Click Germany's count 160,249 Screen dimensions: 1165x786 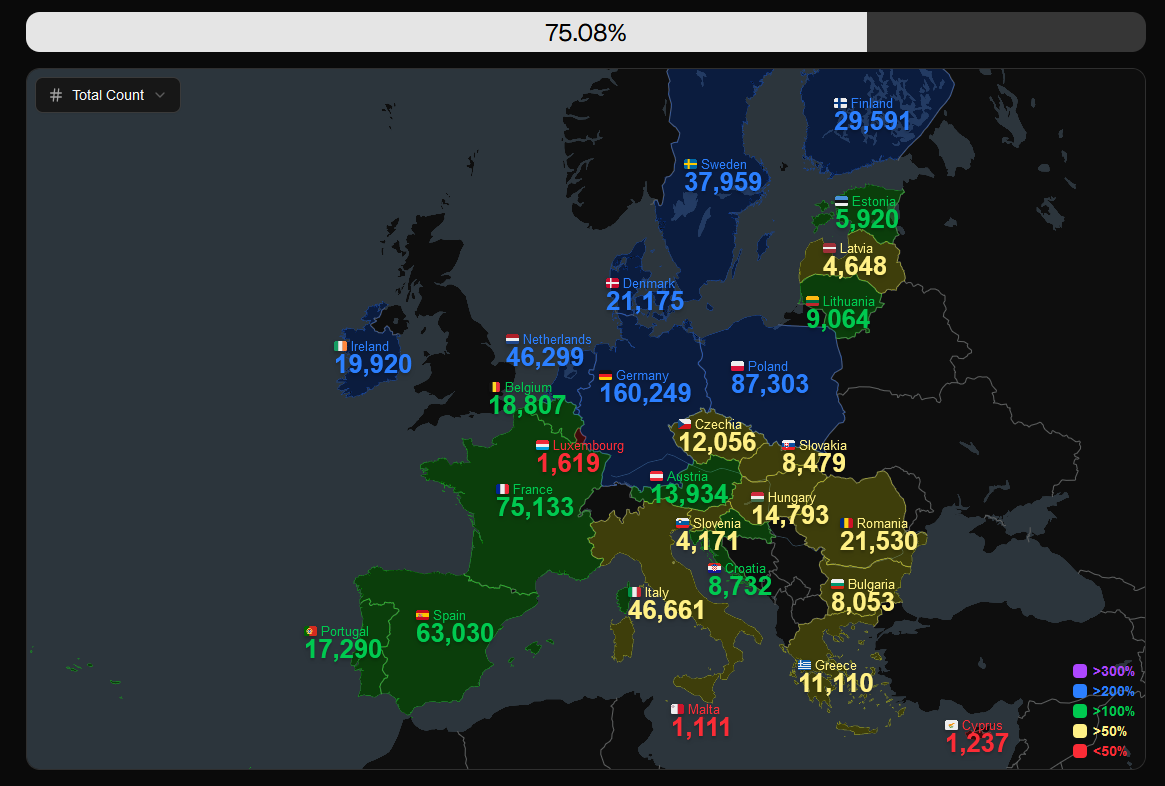pos(645,393)
